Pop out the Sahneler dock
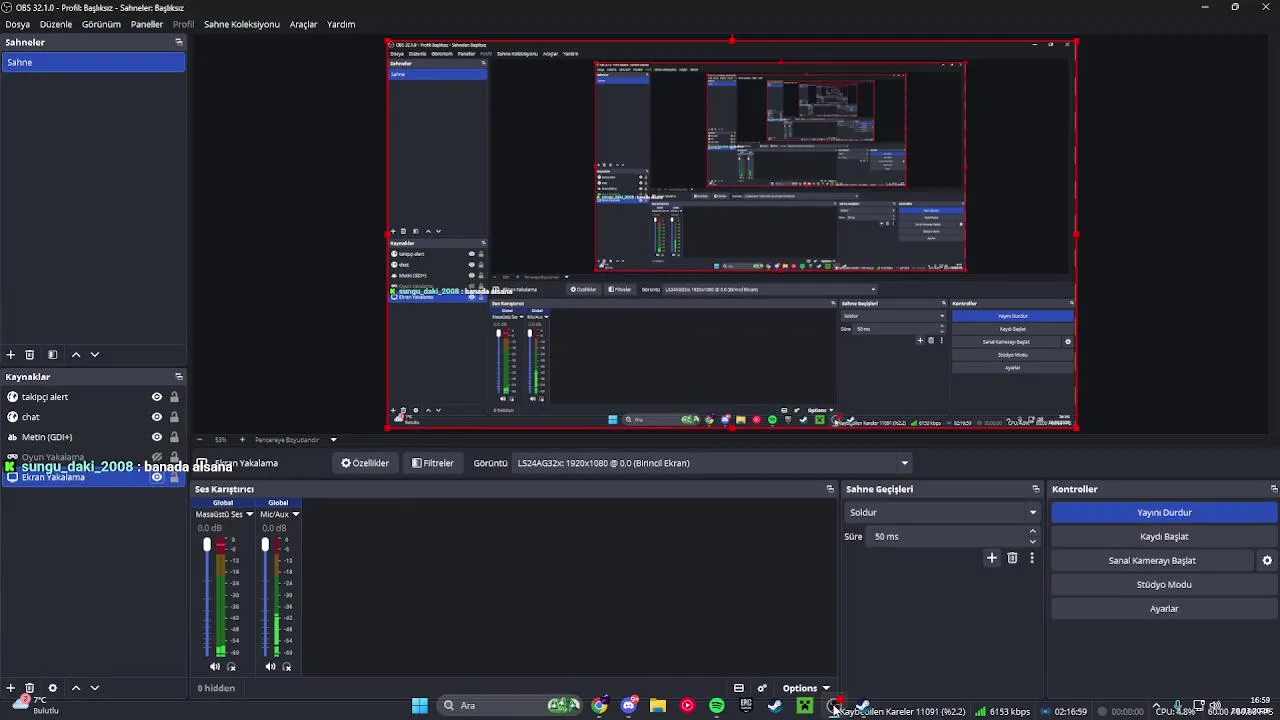This screenshot has height=720, width=1280. 179,42
